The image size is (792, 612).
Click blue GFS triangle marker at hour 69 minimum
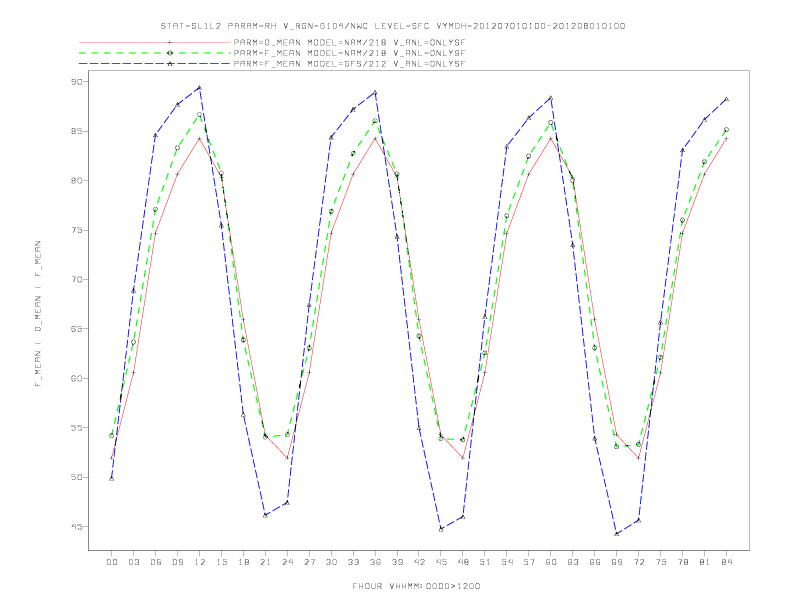pyautogui.click(x=617, y=534)
